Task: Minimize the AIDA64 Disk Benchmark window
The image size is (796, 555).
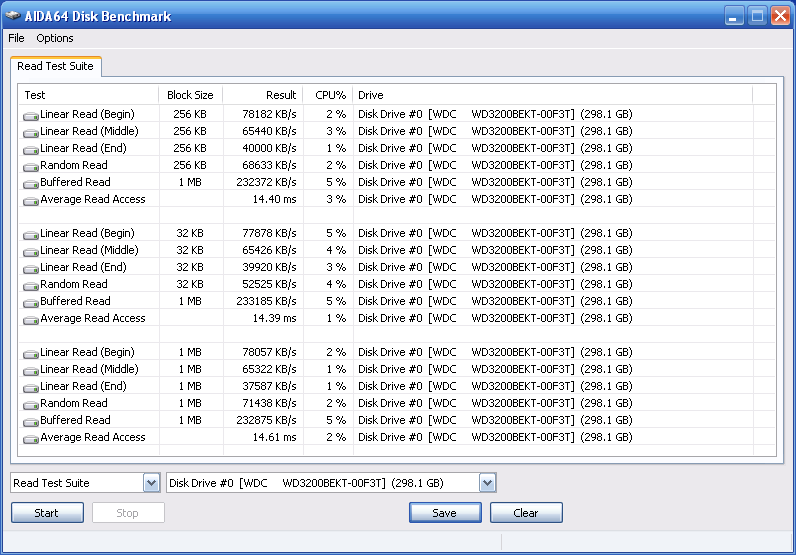Action: [734, 16]
